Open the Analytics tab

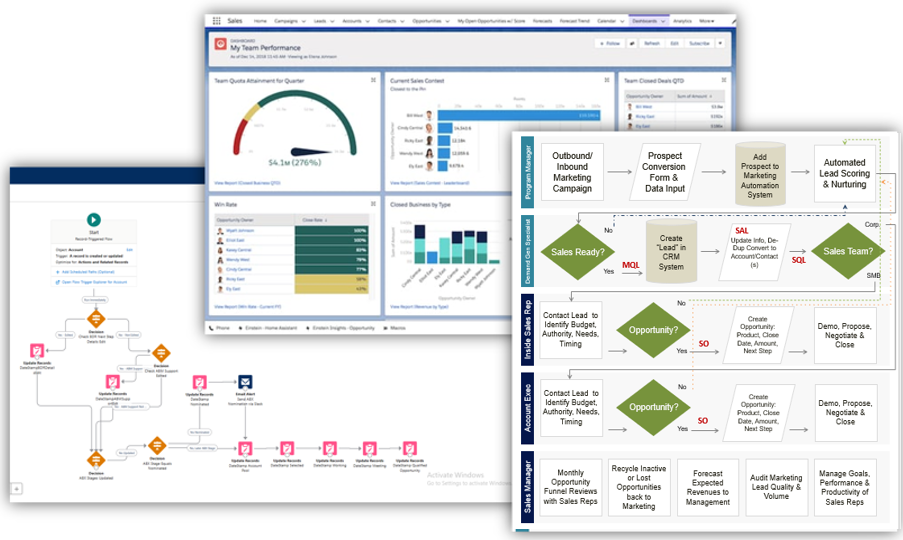[682, 21]
